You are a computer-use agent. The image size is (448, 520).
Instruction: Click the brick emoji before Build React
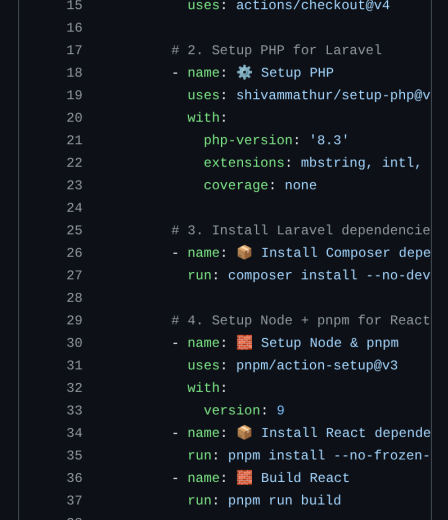[244, 477]
